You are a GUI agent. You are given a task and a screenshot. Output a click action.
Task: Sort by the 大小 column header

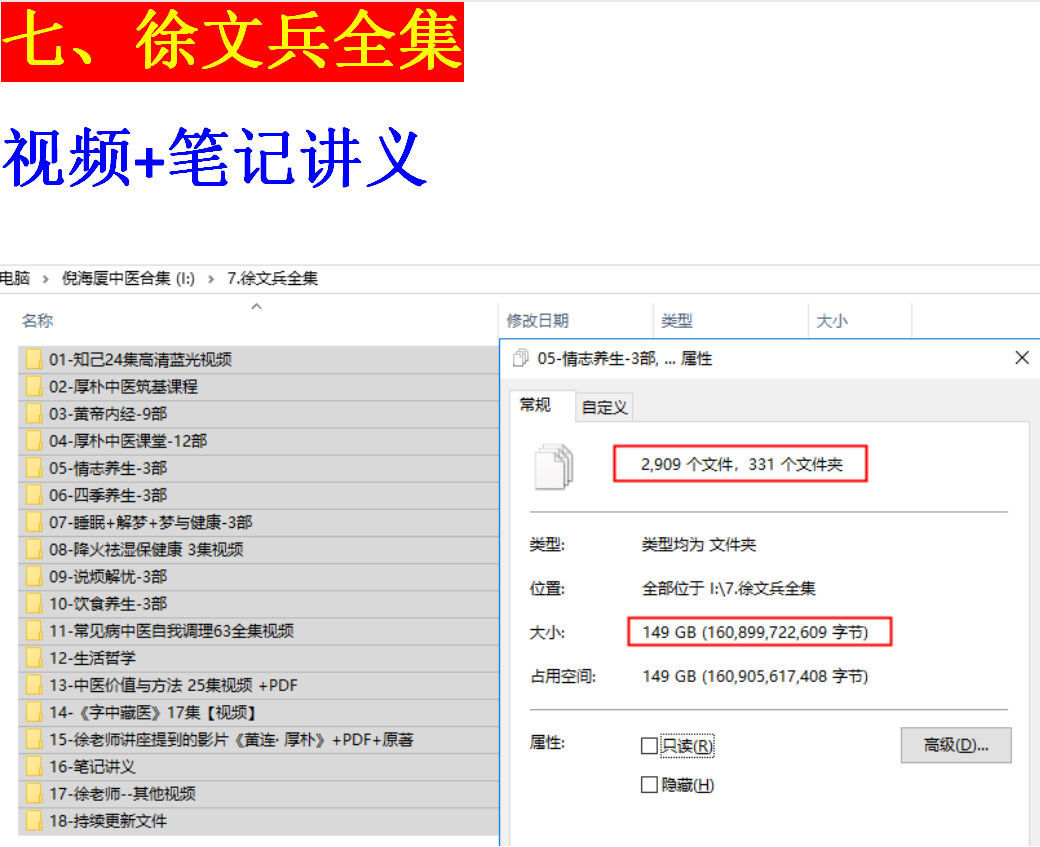pyautogui.click(x=832, y=321)
